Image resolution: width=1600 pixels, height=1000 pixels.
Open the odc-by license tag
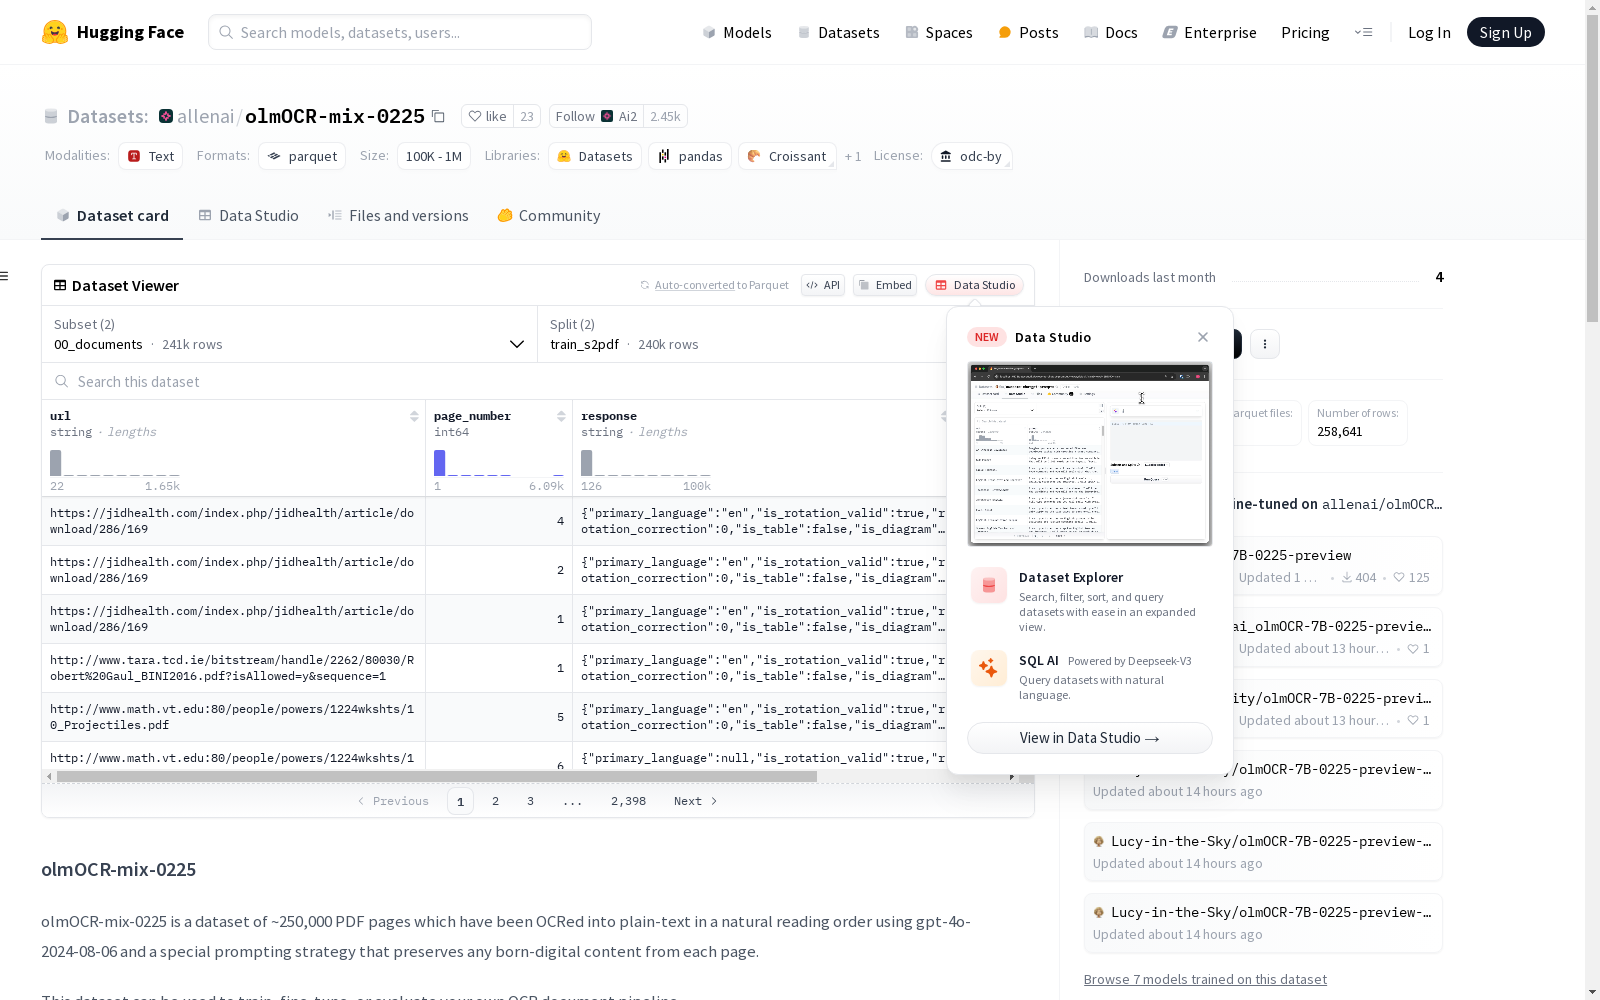point(972,156)
